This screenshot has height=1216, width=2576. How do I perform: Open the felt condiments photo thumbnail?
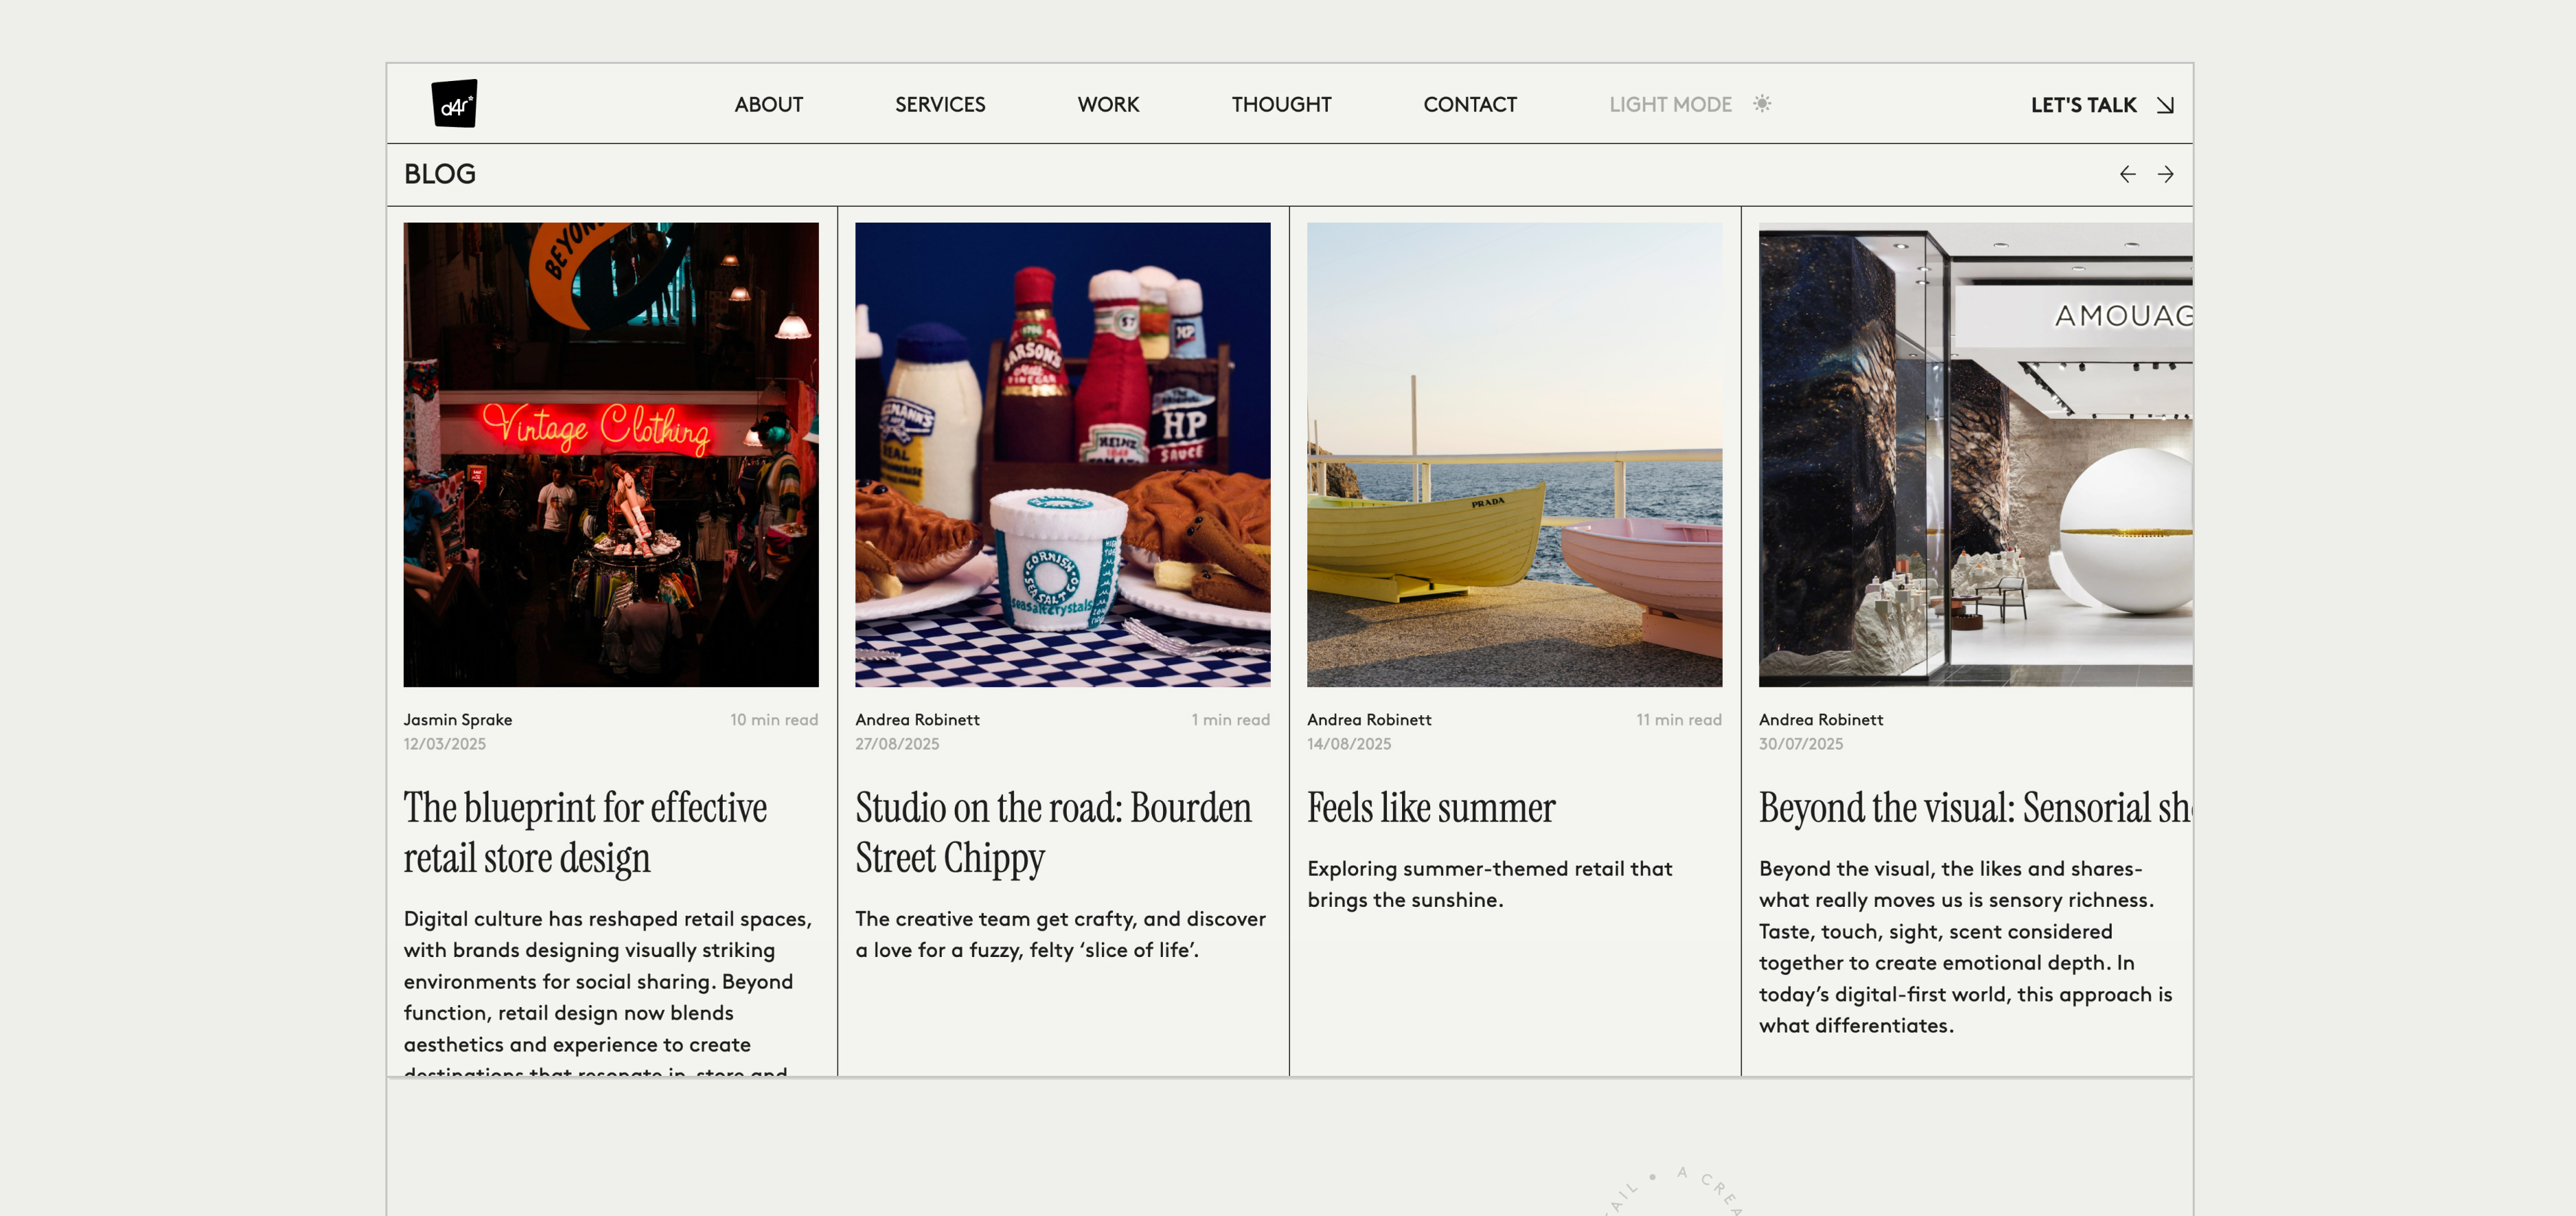click(x=1062, y=454)
